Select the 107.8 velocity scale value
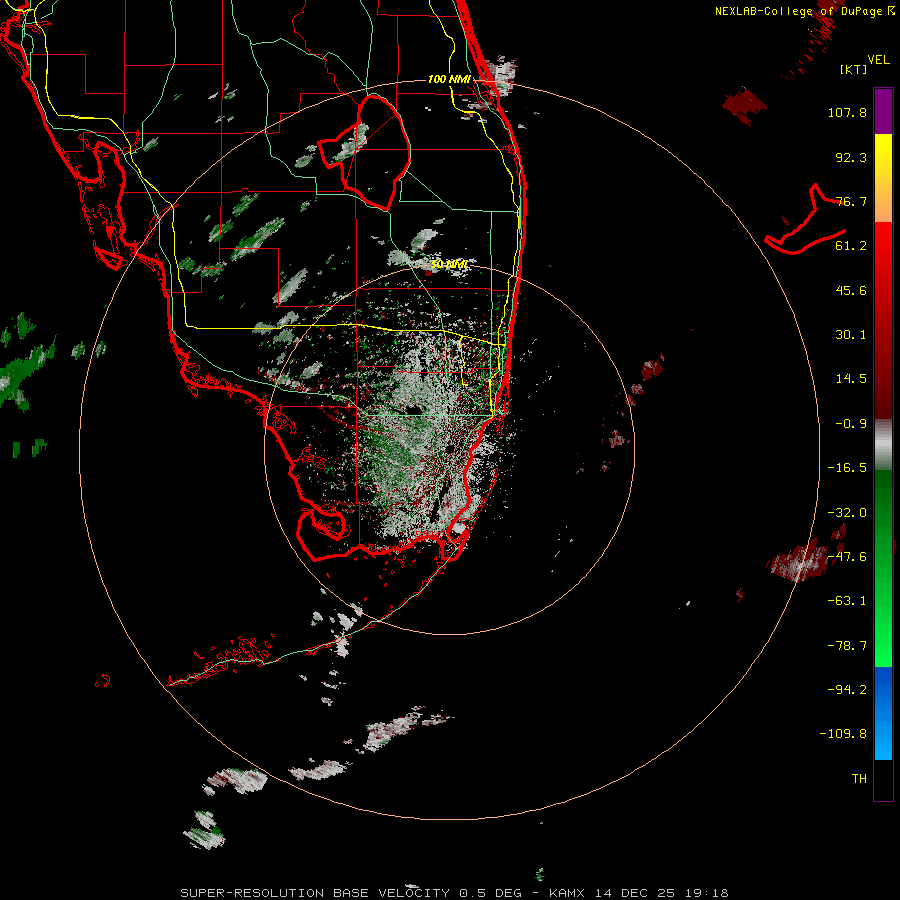This screenshot has height=900, width=900. 847,112
